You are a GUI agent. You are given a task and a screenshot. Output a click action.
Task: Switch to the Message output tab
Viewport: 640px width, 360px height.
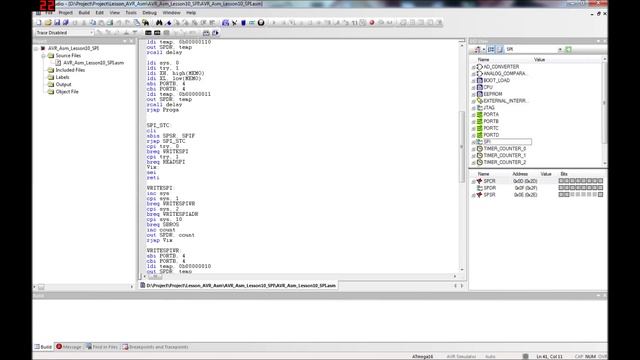[x=69, y=347]
